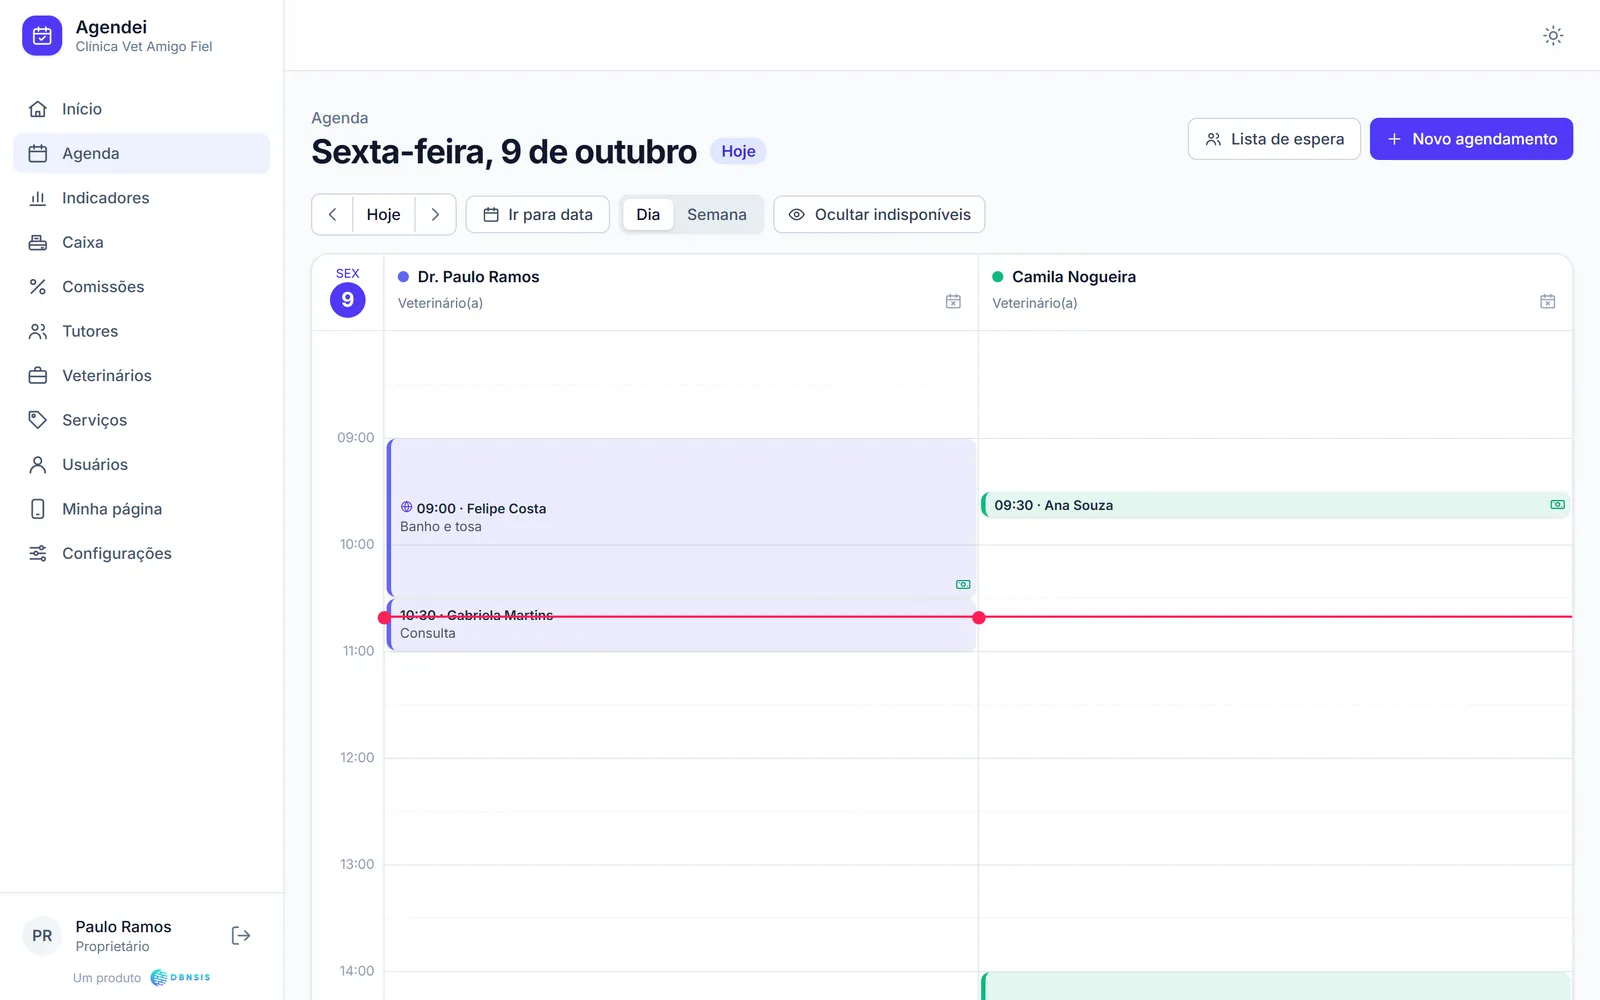
Task: Click payment icon on Felipe Costa appointment
Action: coord(963,584)
